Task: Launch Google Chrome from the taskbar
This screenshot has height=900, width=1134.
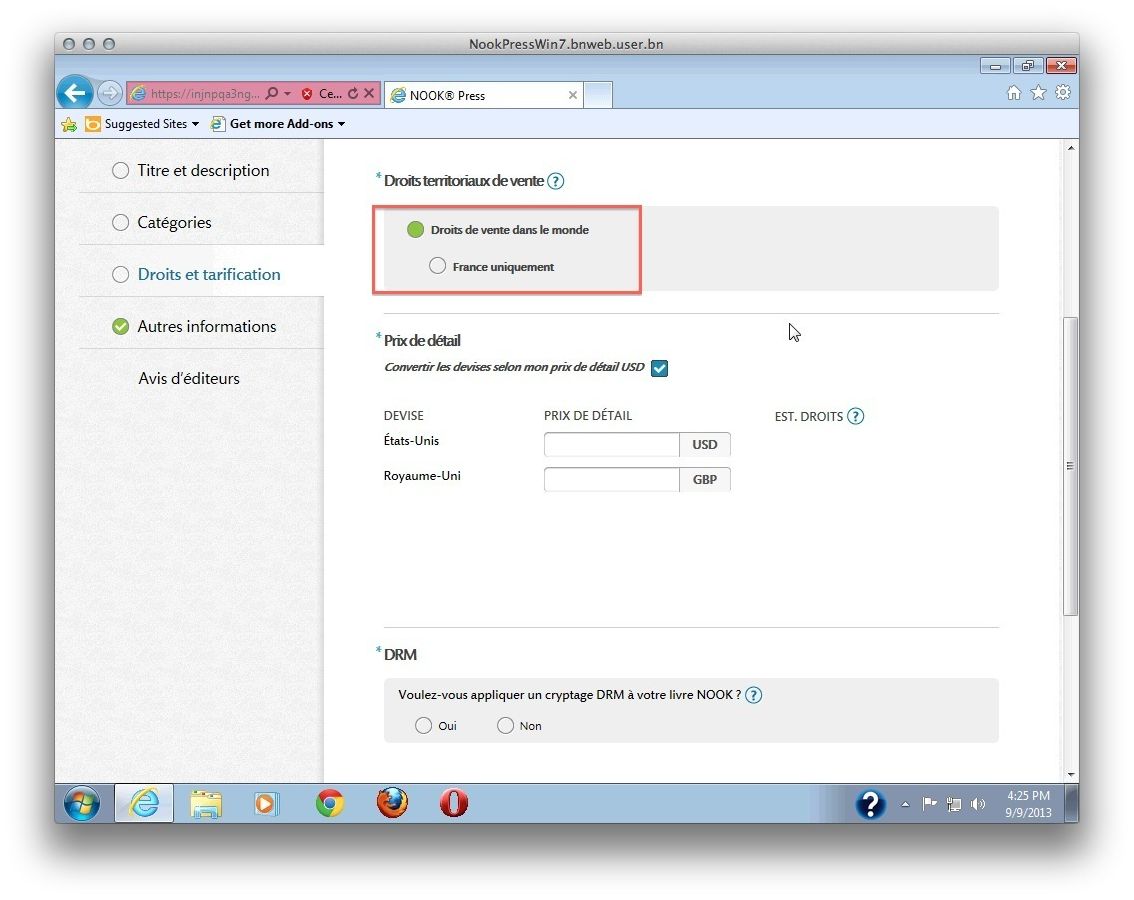Action: (330, 803)
